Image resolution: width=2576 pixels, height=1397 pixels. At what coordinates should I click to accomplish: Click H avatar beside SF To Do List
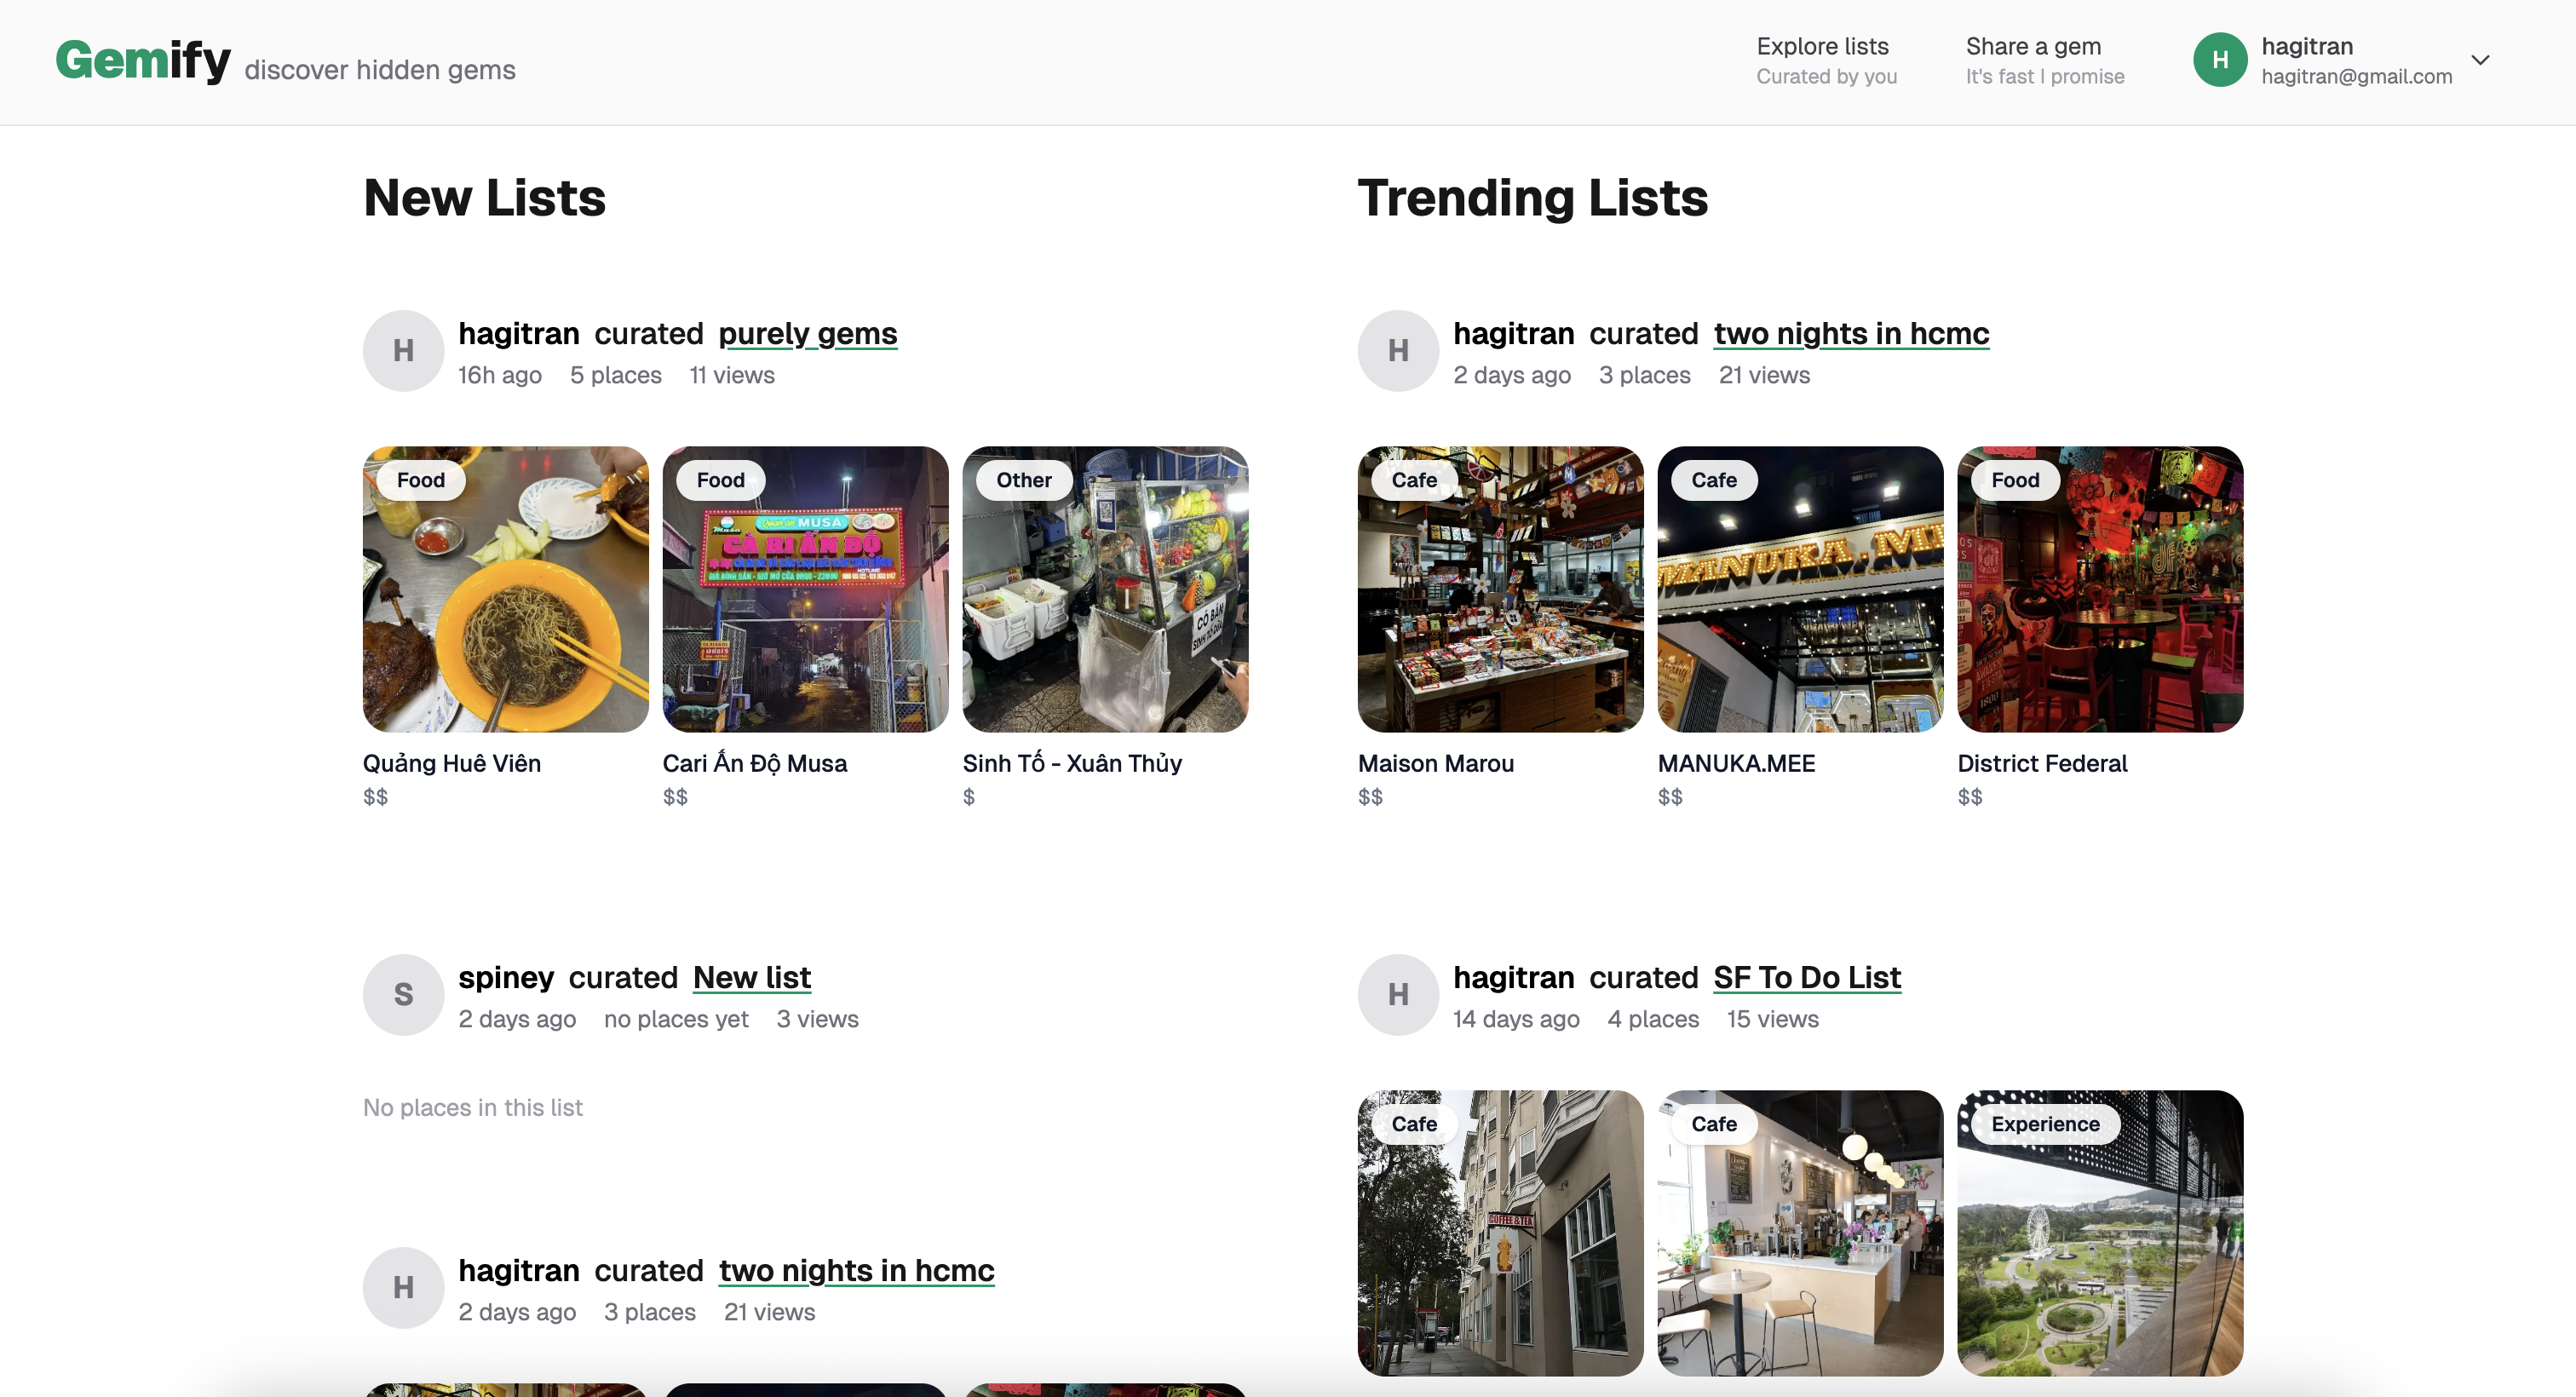(1398, 994)
